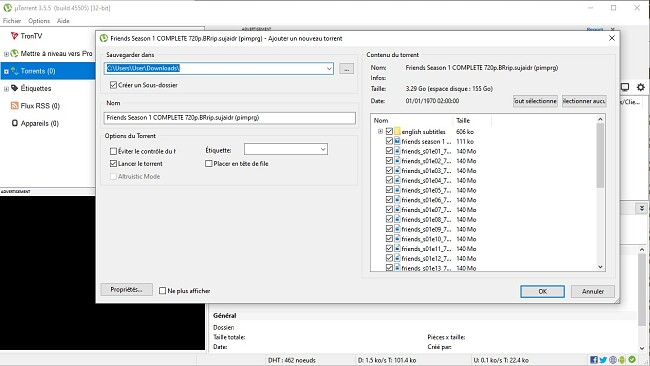This screenshot has height=366, width=650.
Task: Click the Appareils device icon
Action: point(15,123)
